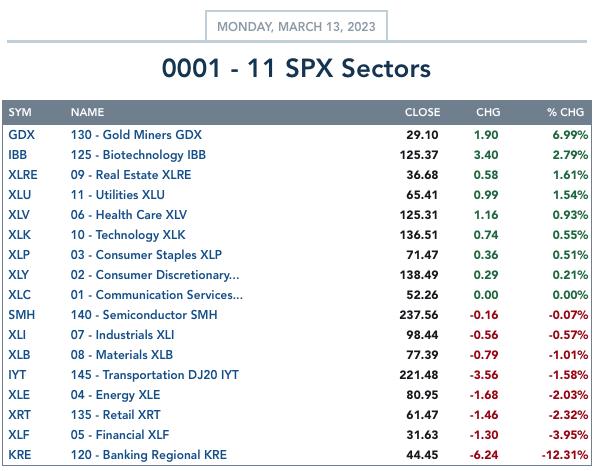This screenshot has height=471, width=597.
Task: Open 03 - Consumer Staples XLP link
Action: [x=146, y=255]
